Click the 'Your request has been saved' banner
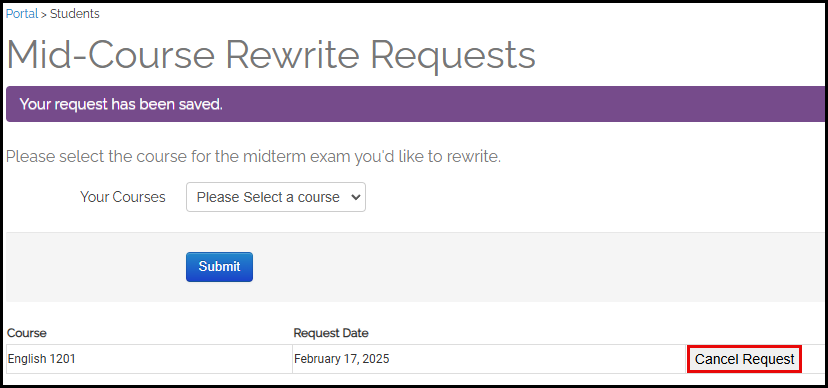Screen dimensions: 828x388 coord(415,104)
